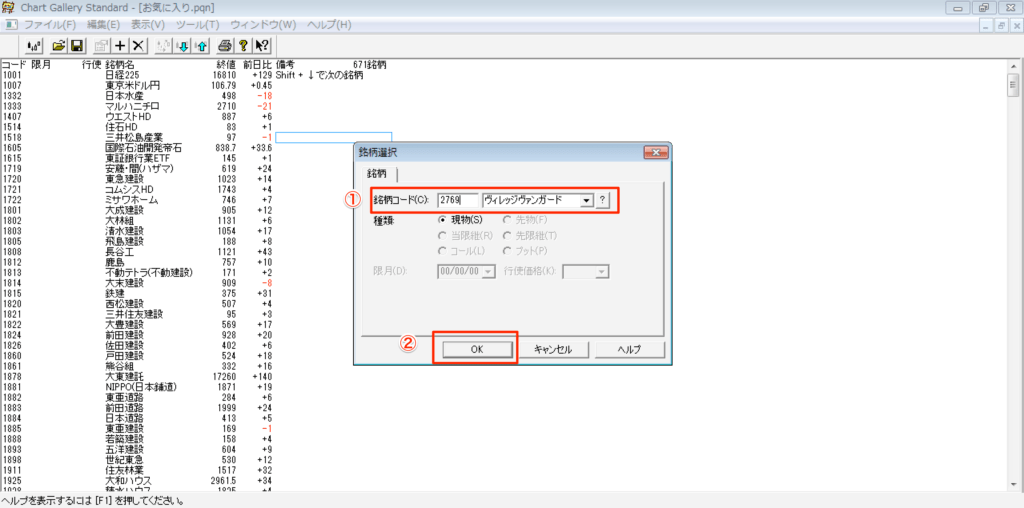Click the Chart Gallery application icon in title bar
Image resolution: width=1024 pixels, height=508 pixels.
pyautogui.click(x=8, y=8)
